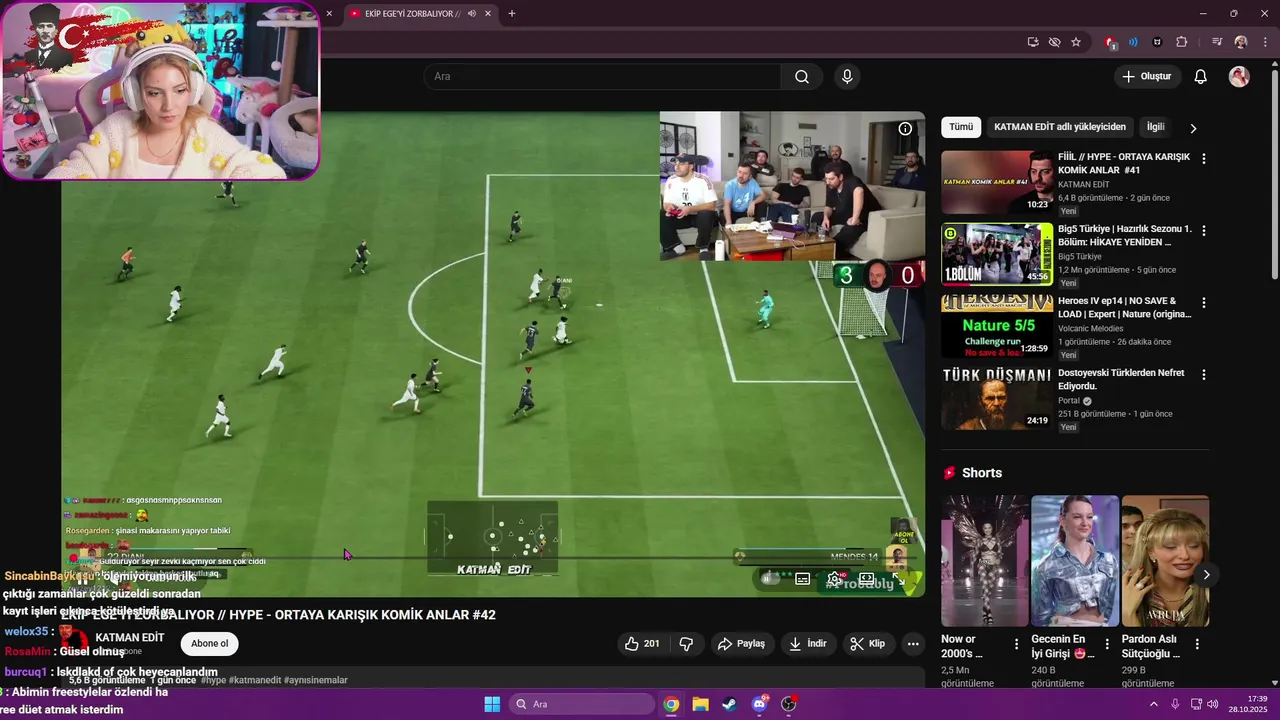1280x720 pixels.
Task: Open options menu for Big5 Türkiye video
Action: [1204, 231]
